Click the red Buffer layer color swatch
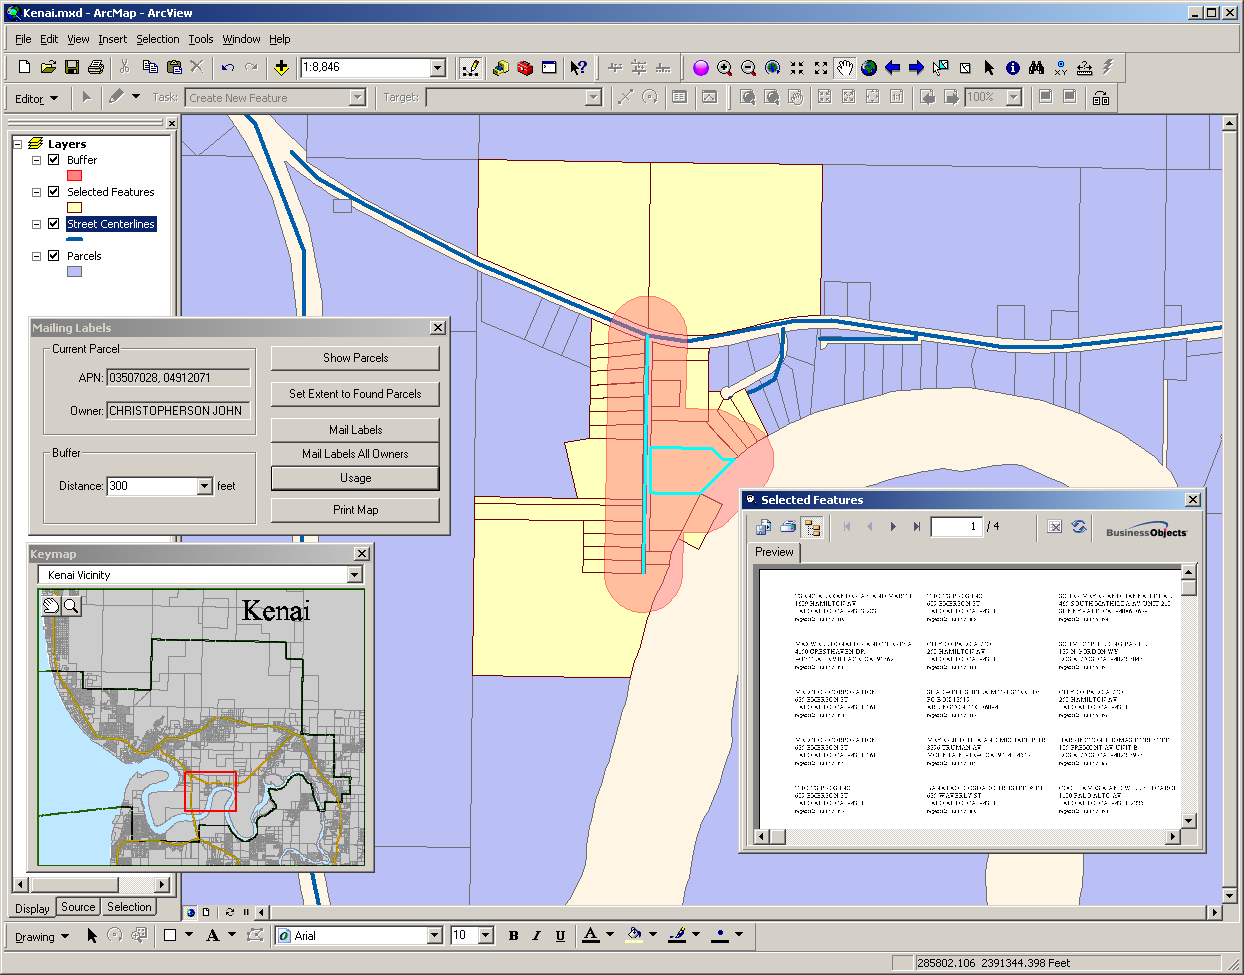The height and width of the screenshot is (975, 1244). click(x=74, y=175)
